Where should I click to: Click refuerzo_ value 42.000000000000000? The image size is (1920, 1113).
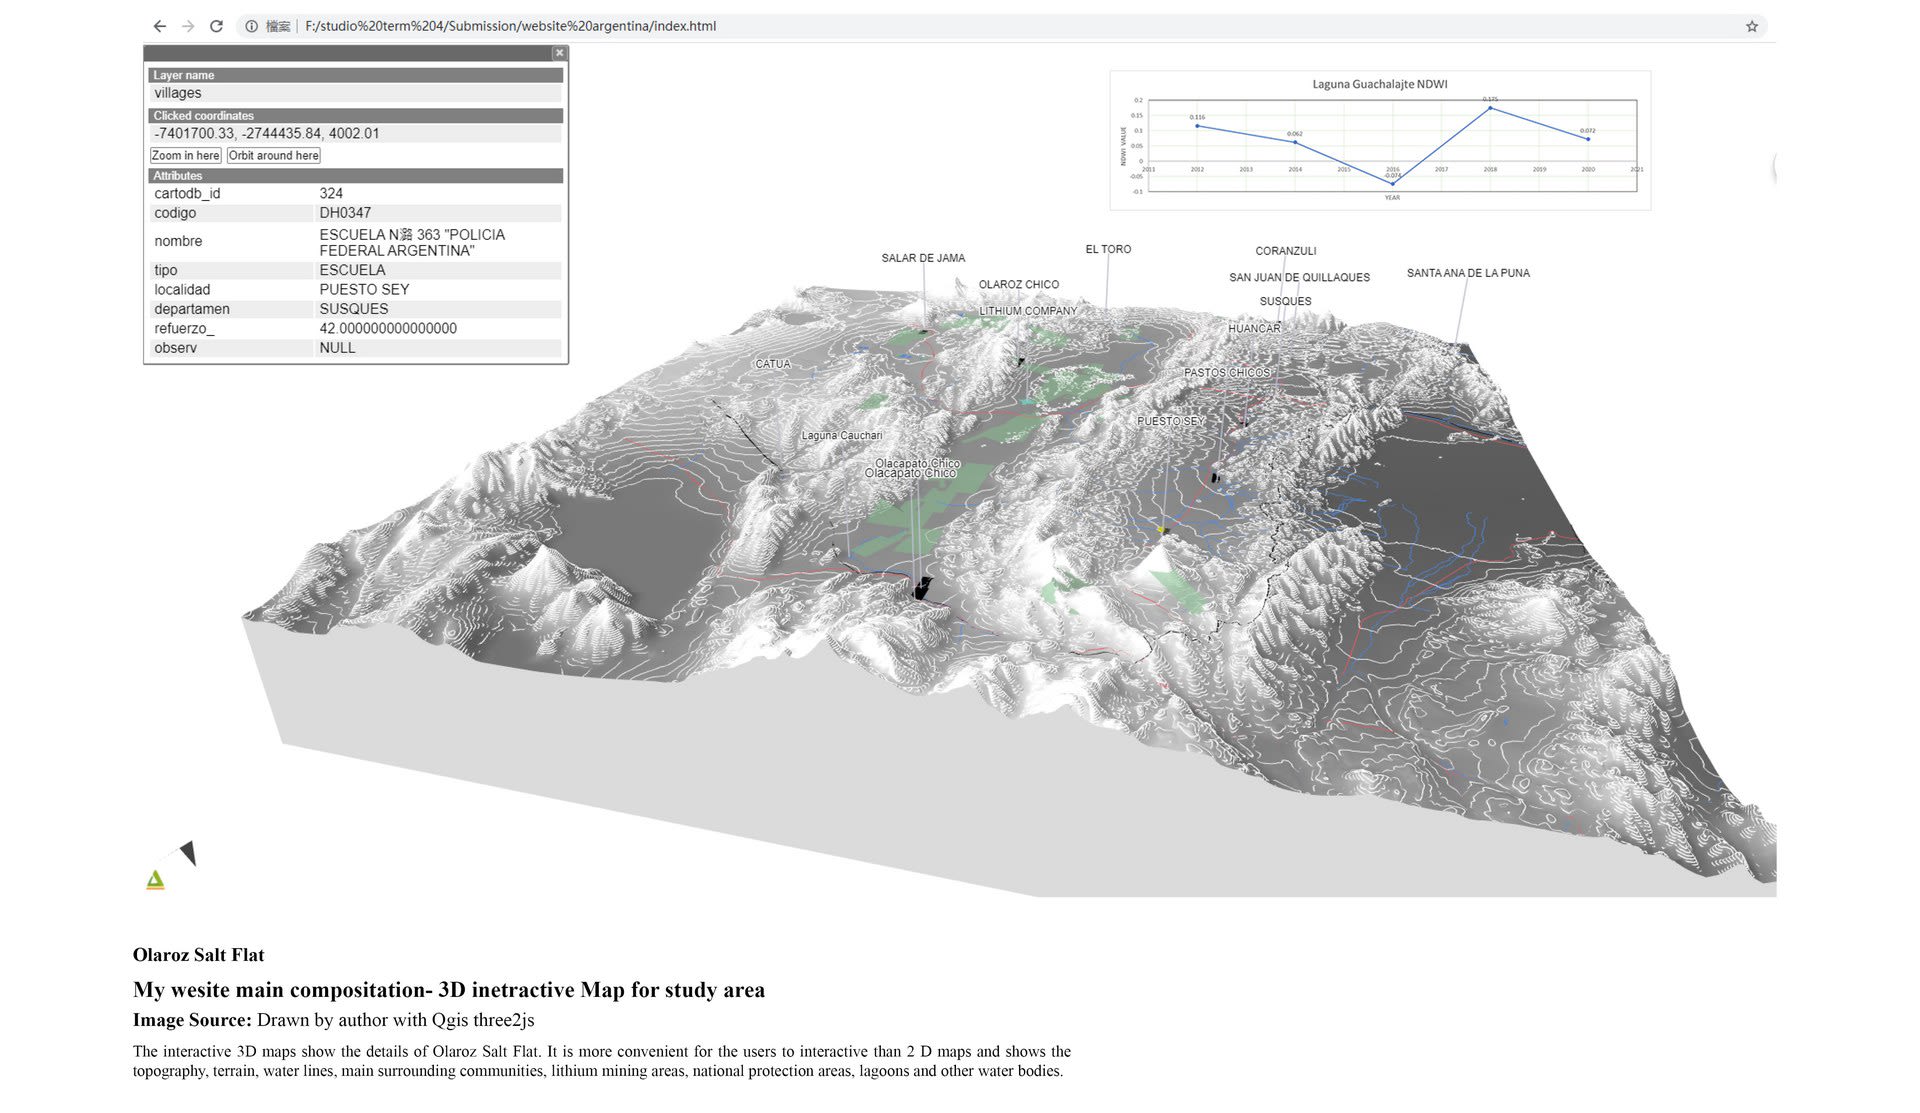click(x=388, y=328)
